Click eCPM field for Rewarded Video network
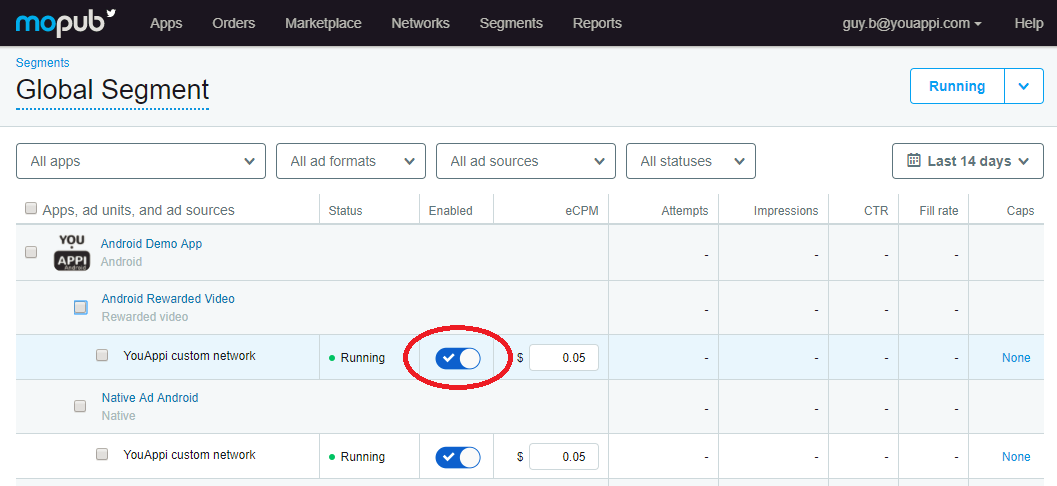 tap(563, 358)
